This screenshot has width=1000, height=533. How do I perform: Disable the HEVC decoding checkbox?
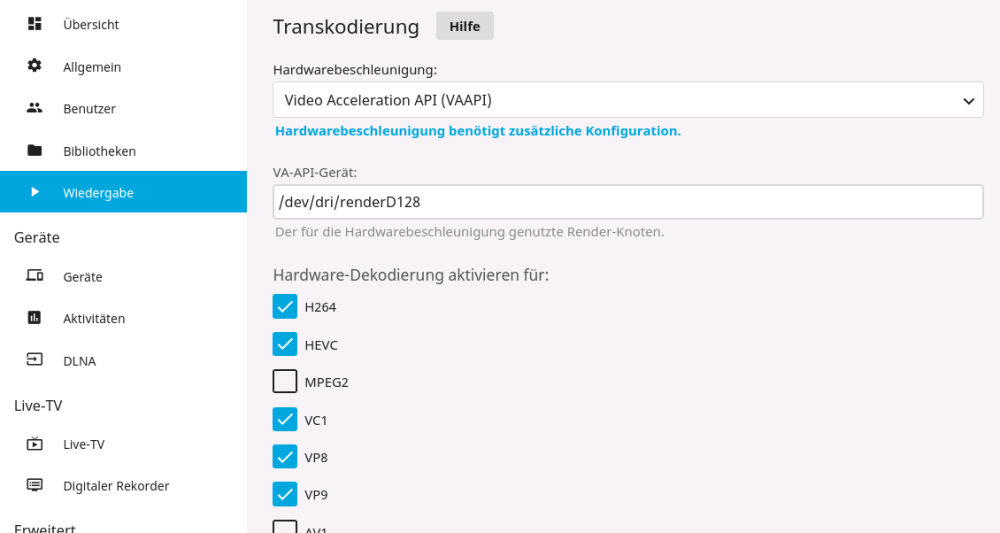click(284, 344)
